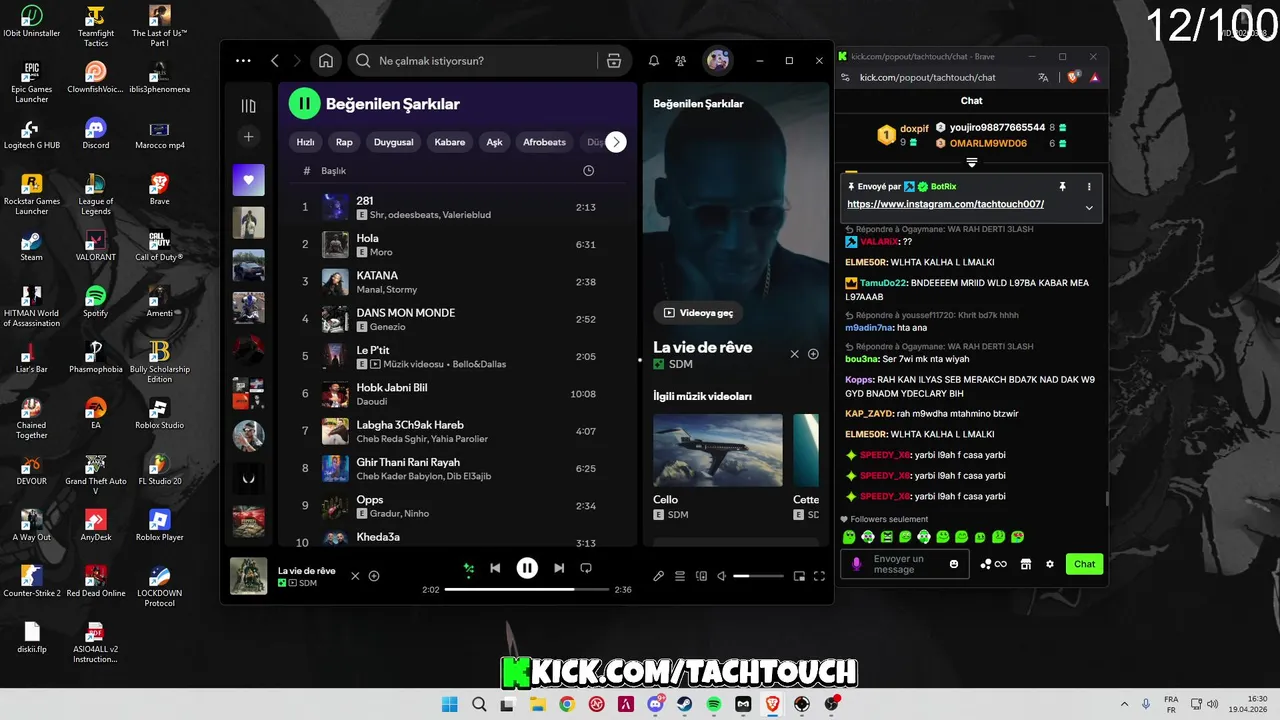Collapse Your Library sidebar icon
1280x720 pixels.
[249, 106]
